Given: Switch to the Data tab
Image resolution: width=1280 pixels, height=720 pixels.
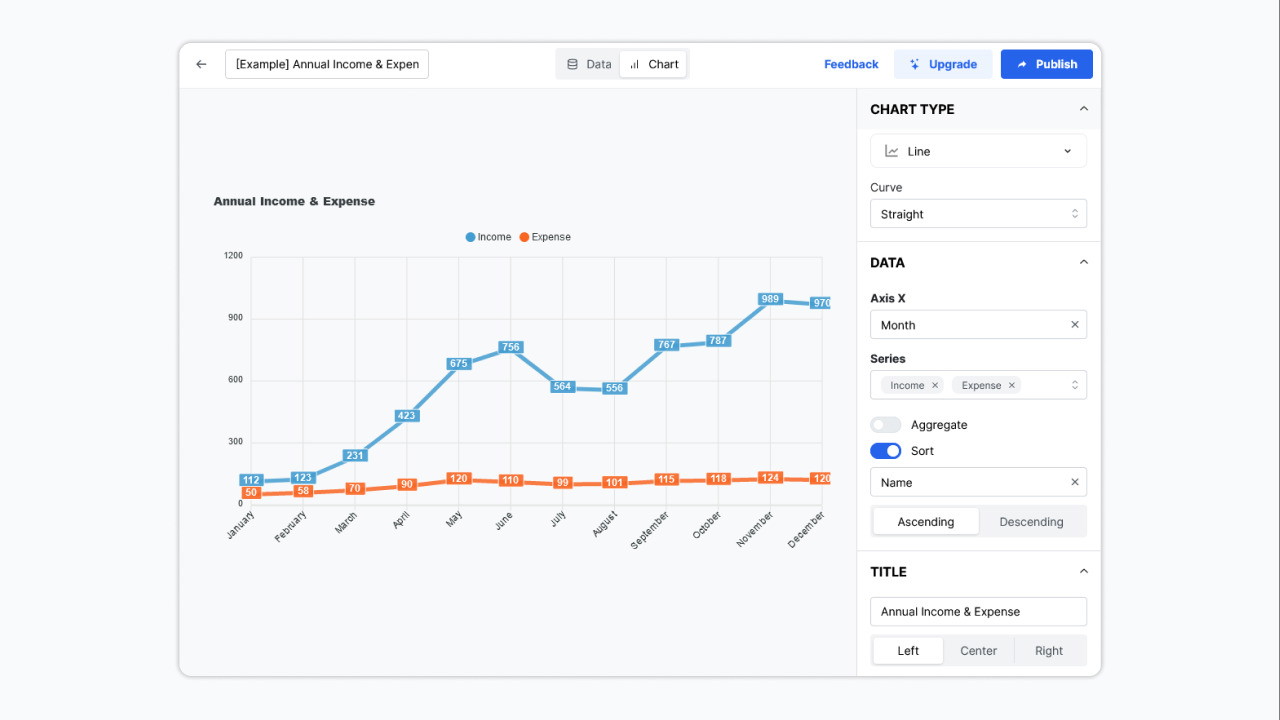Looking at the screenshot, I should click(x=589, y=64).
